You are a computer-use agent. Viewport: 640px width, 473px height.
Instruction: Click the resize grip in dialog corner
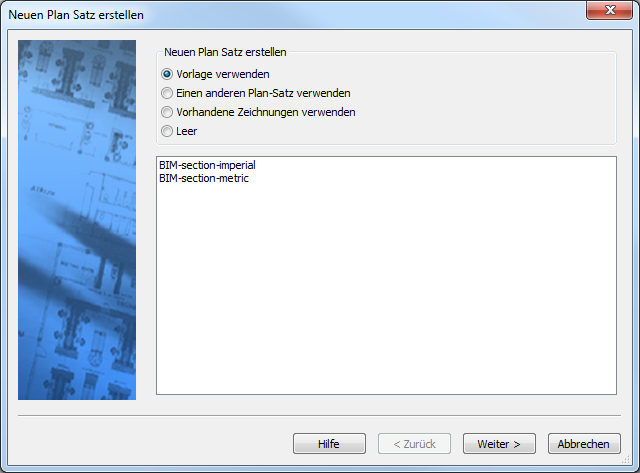(x=626, y=460)
